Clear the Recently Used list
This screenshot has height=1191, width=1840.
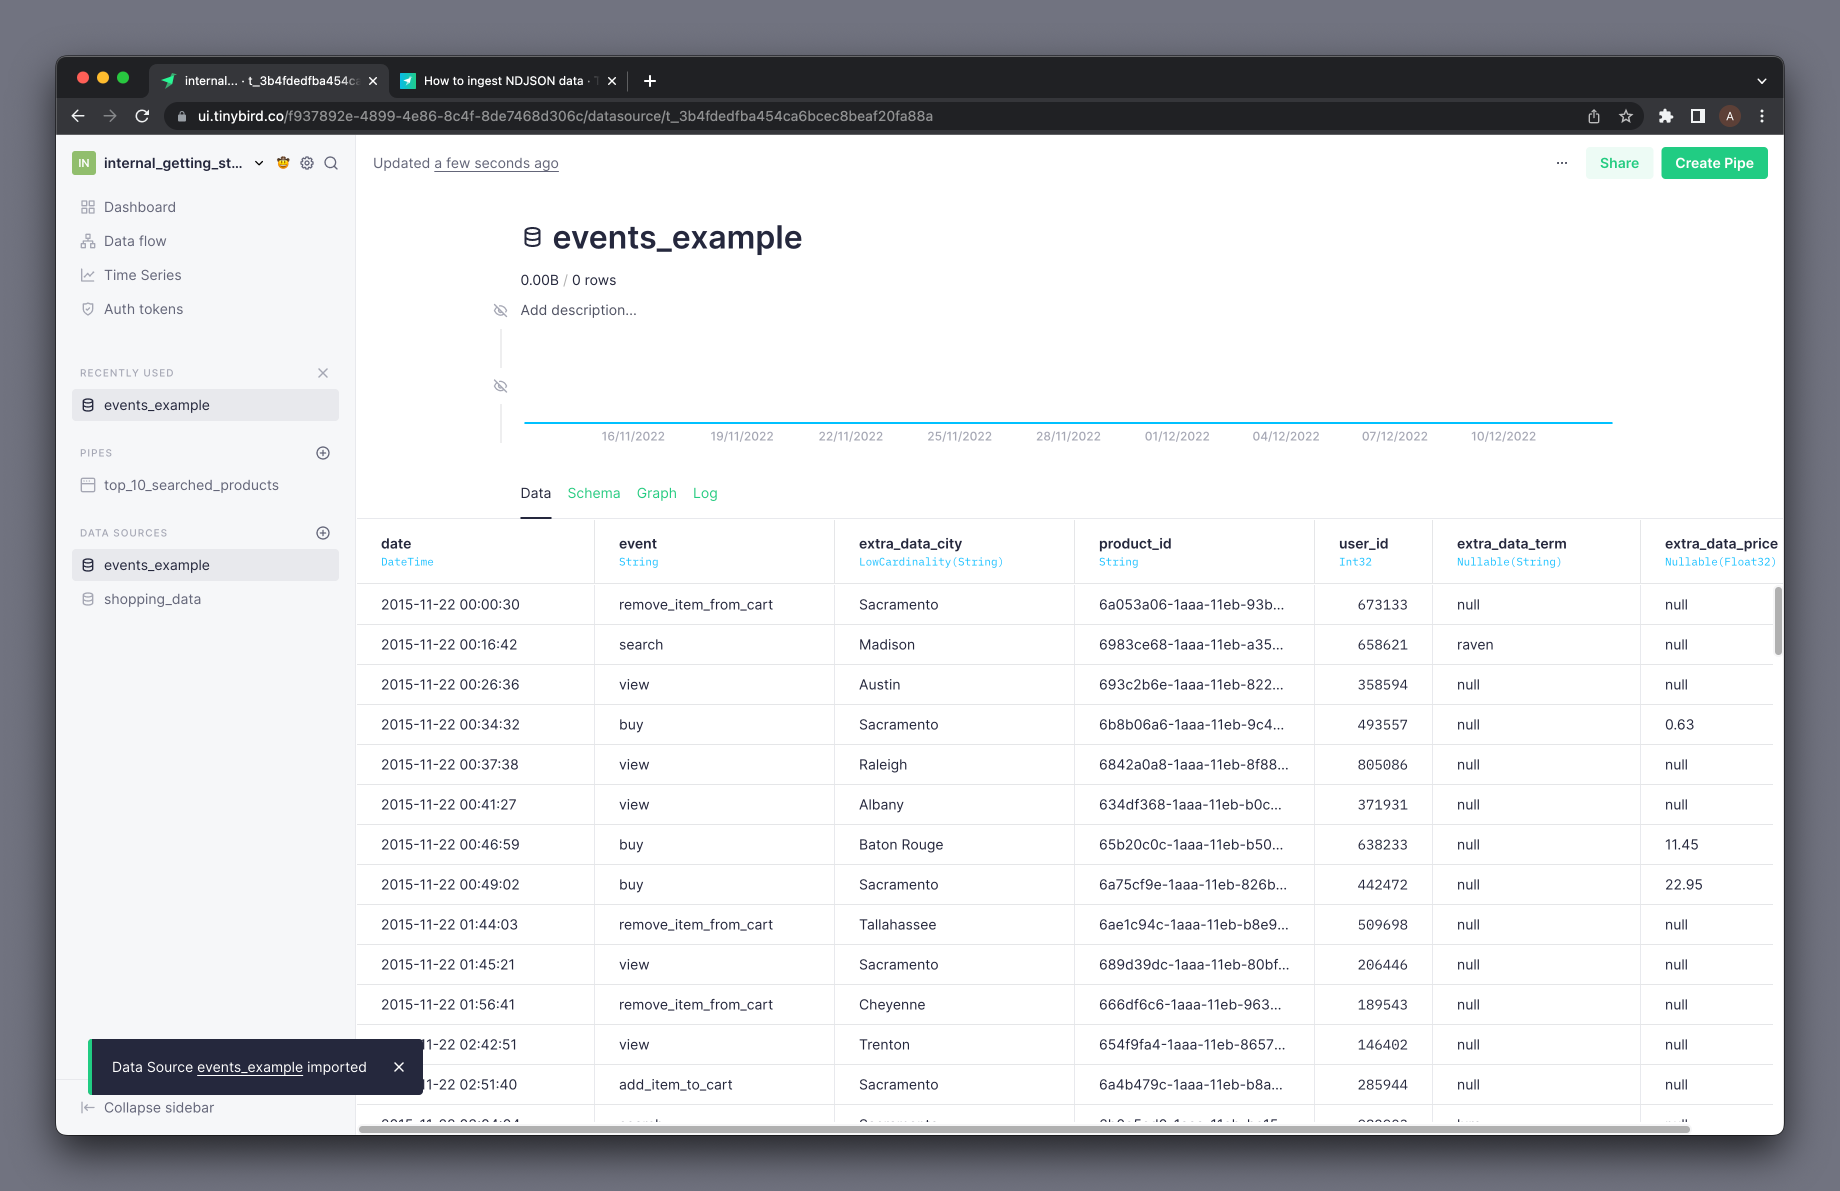tap(323, 373)
